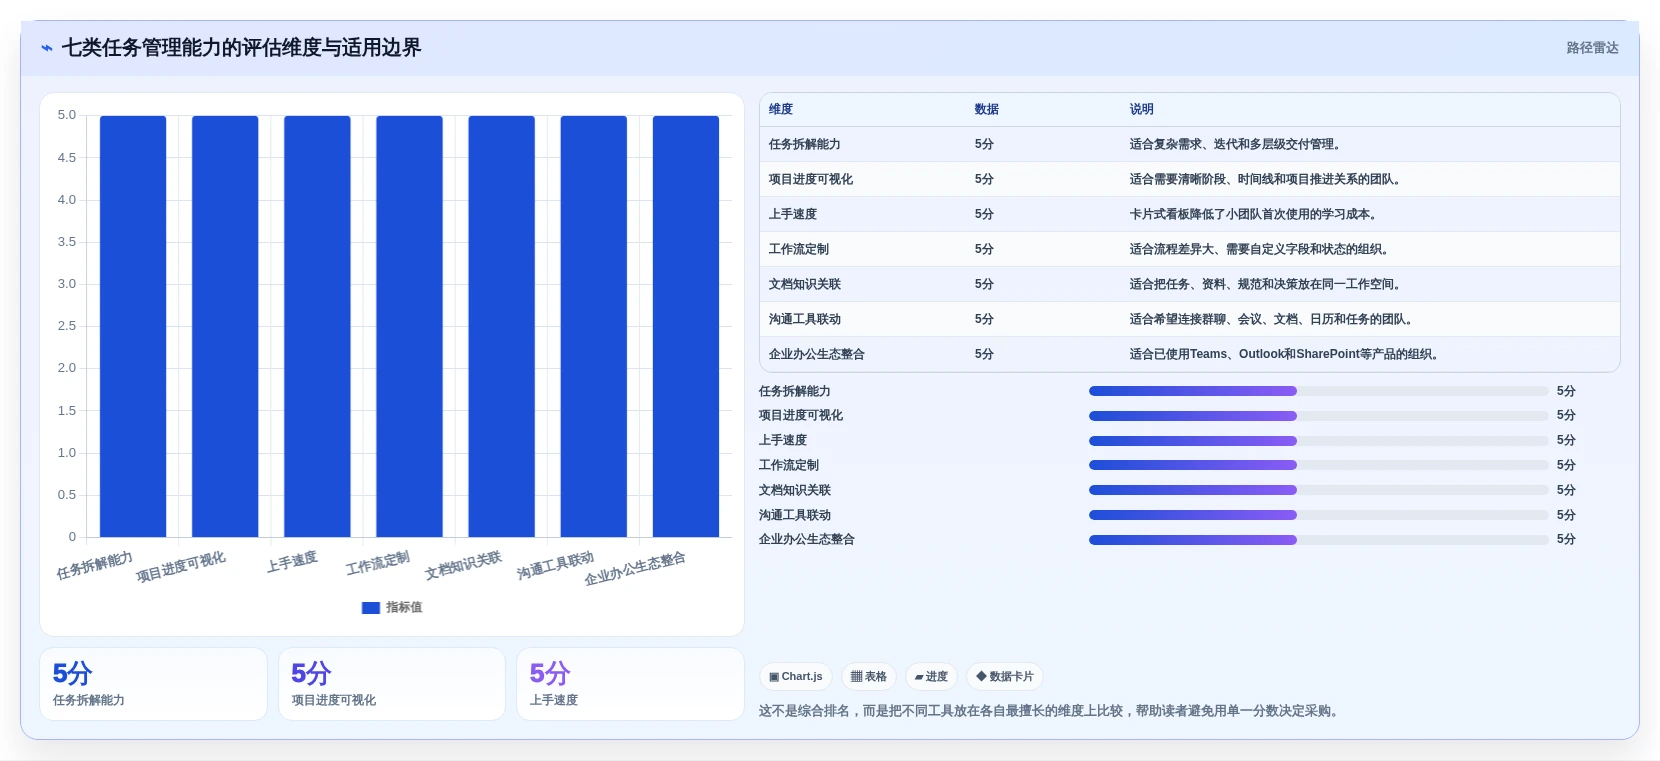Click the blue icon beside the page title
This screenshot has width=1660, height=761.
[47, 48]
